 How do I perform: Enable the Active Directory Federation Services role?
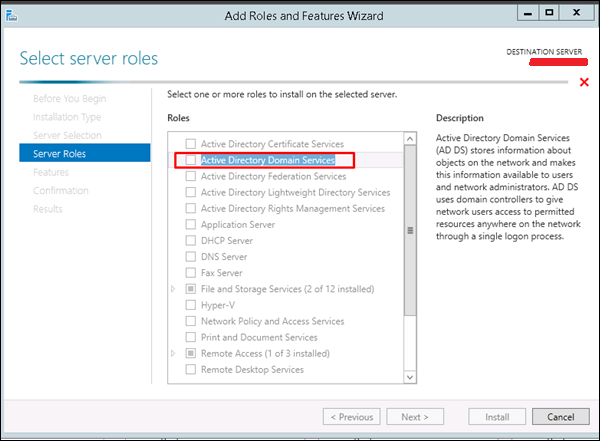coord(191,176)
